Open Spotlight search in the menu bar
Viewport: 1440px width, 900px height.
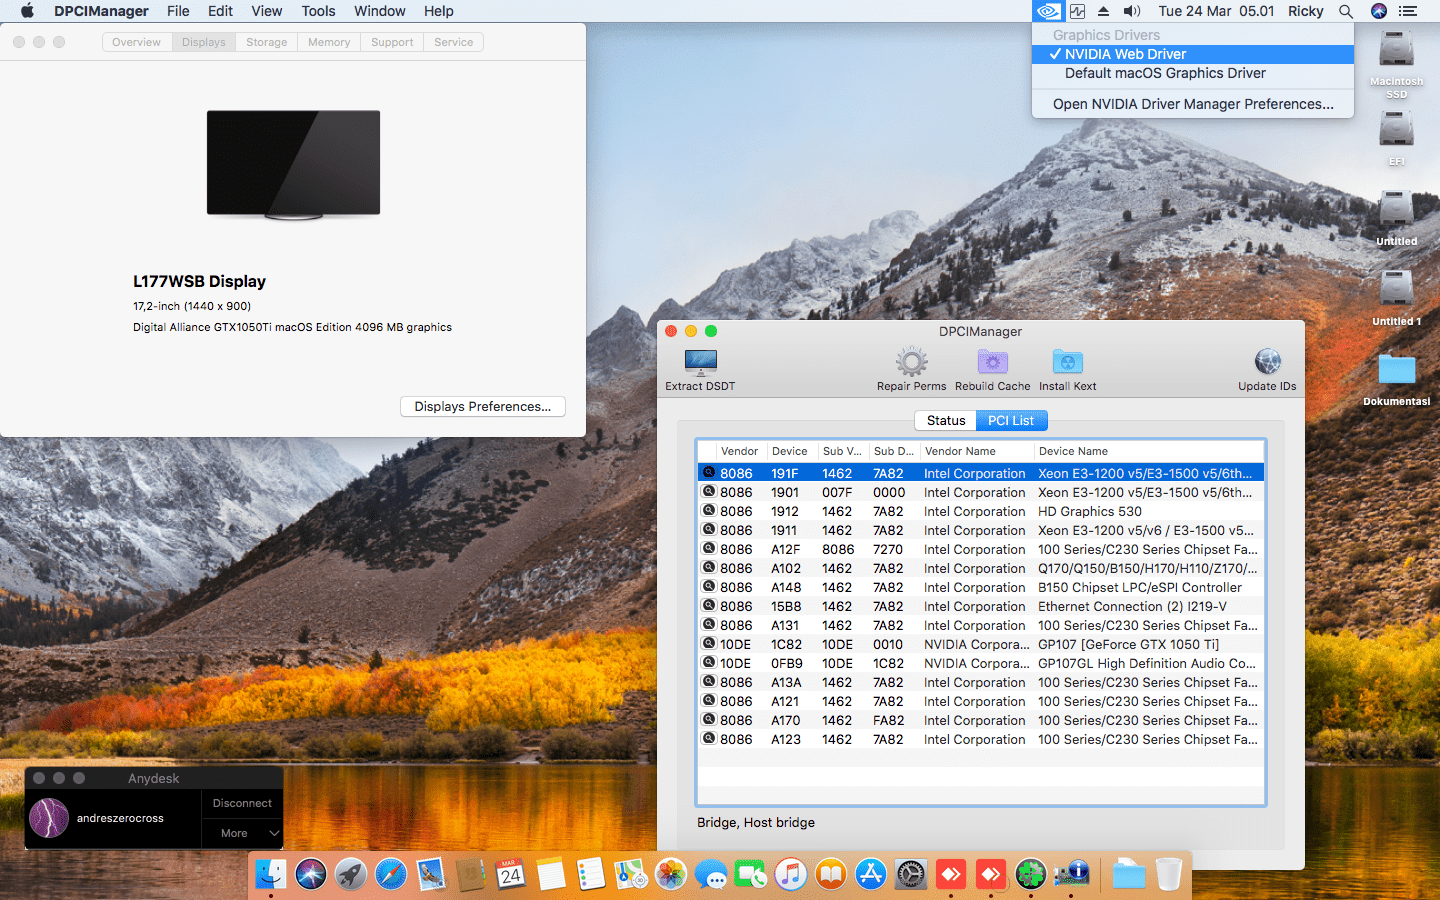1346,11
